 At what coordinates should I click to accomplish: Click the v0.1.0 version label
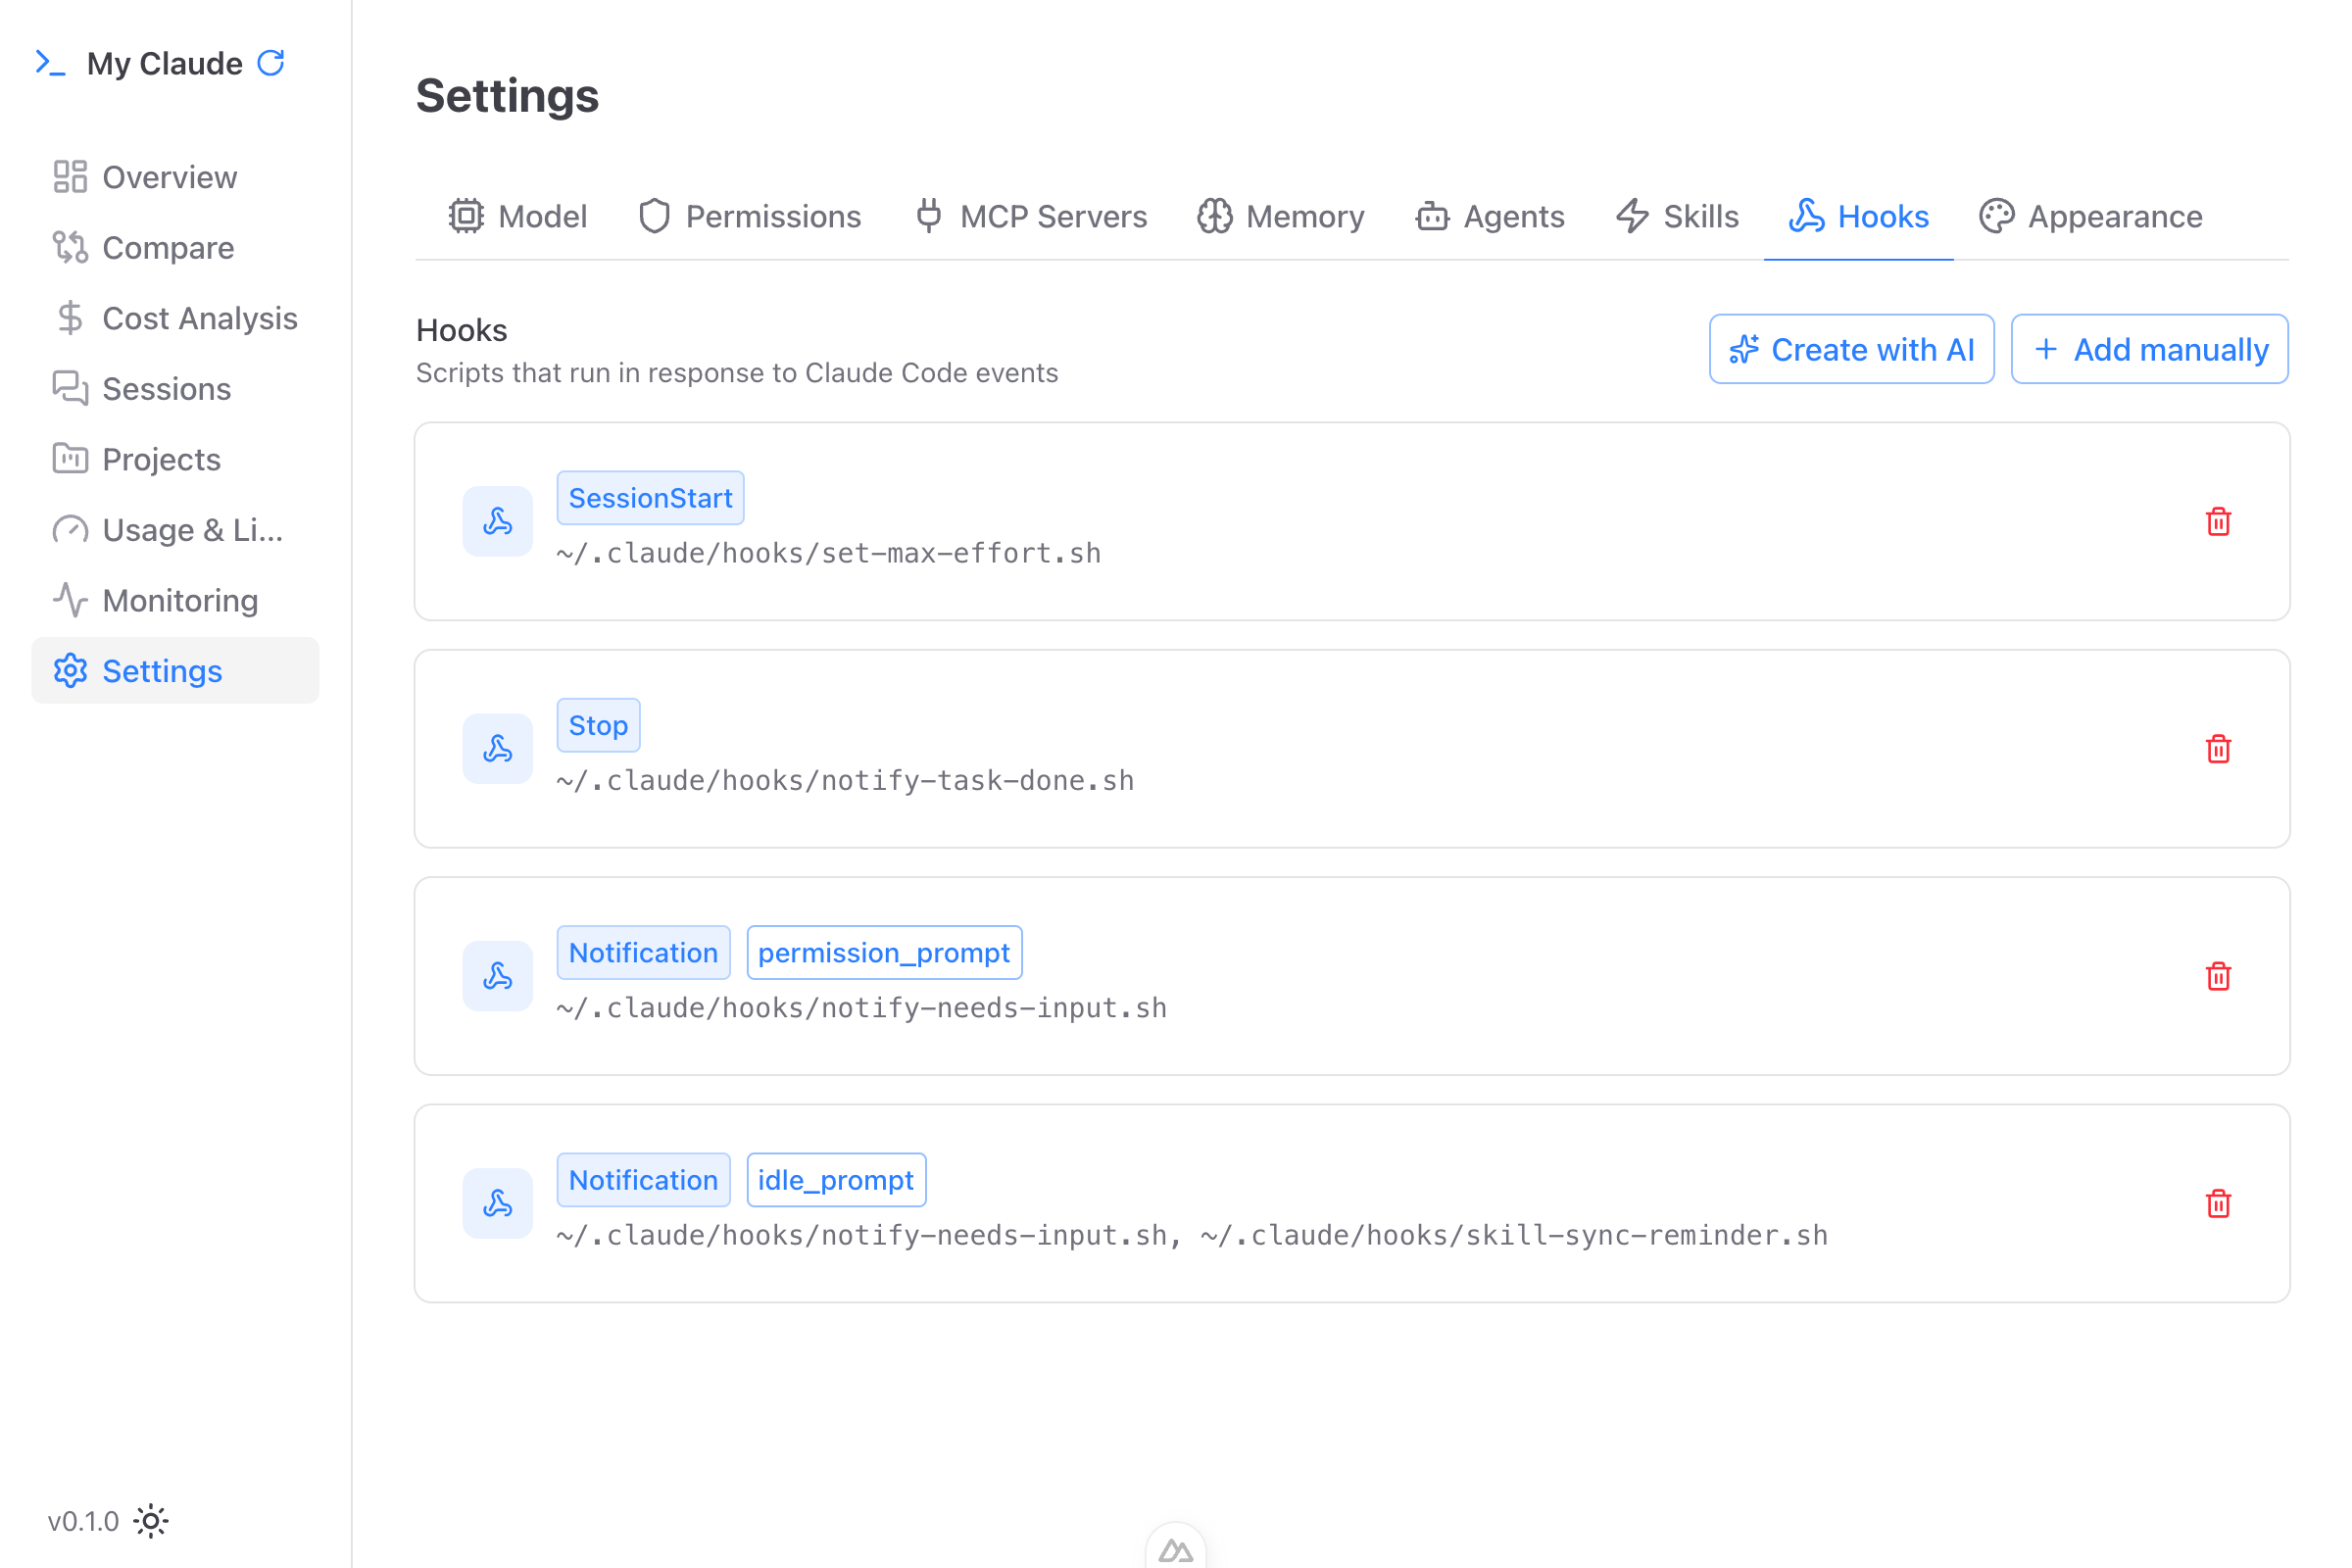point(83,1521)
